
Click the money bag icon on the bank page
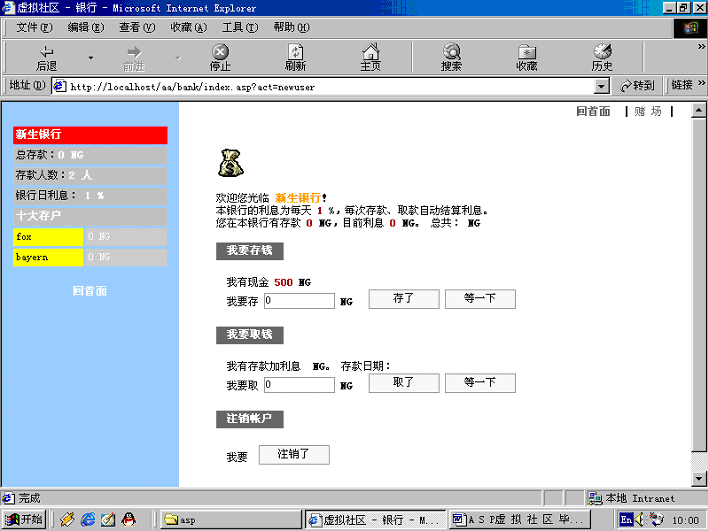point(231,162)
